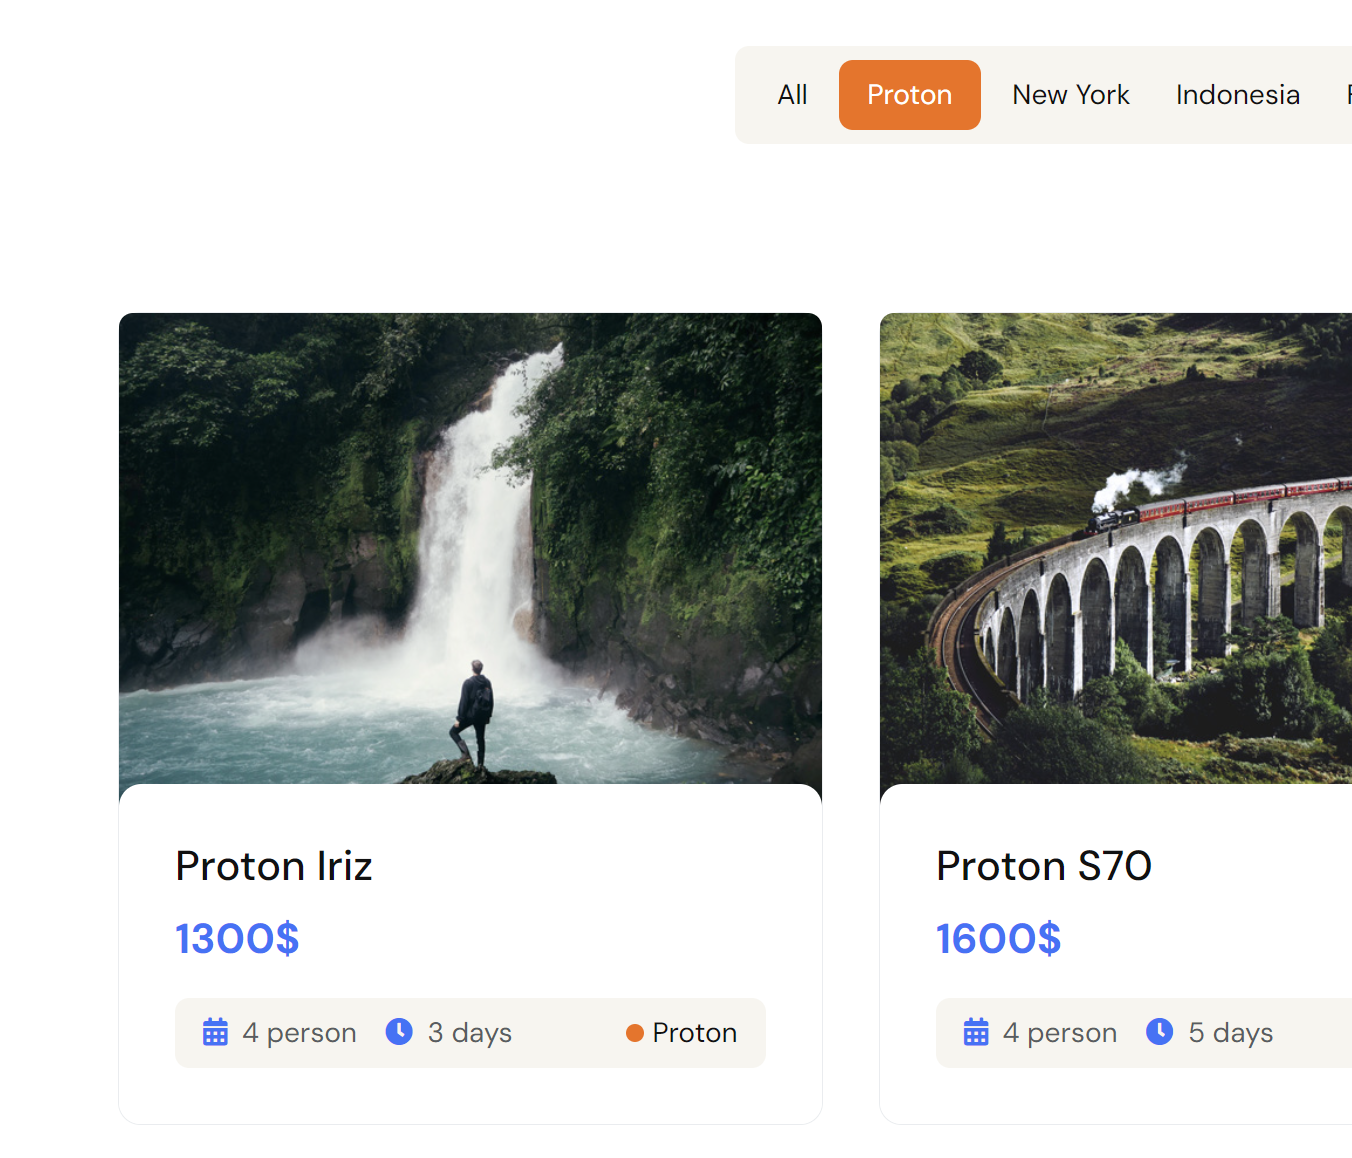Click the 4 person label on Proton Iriz card

[299, 1033]
